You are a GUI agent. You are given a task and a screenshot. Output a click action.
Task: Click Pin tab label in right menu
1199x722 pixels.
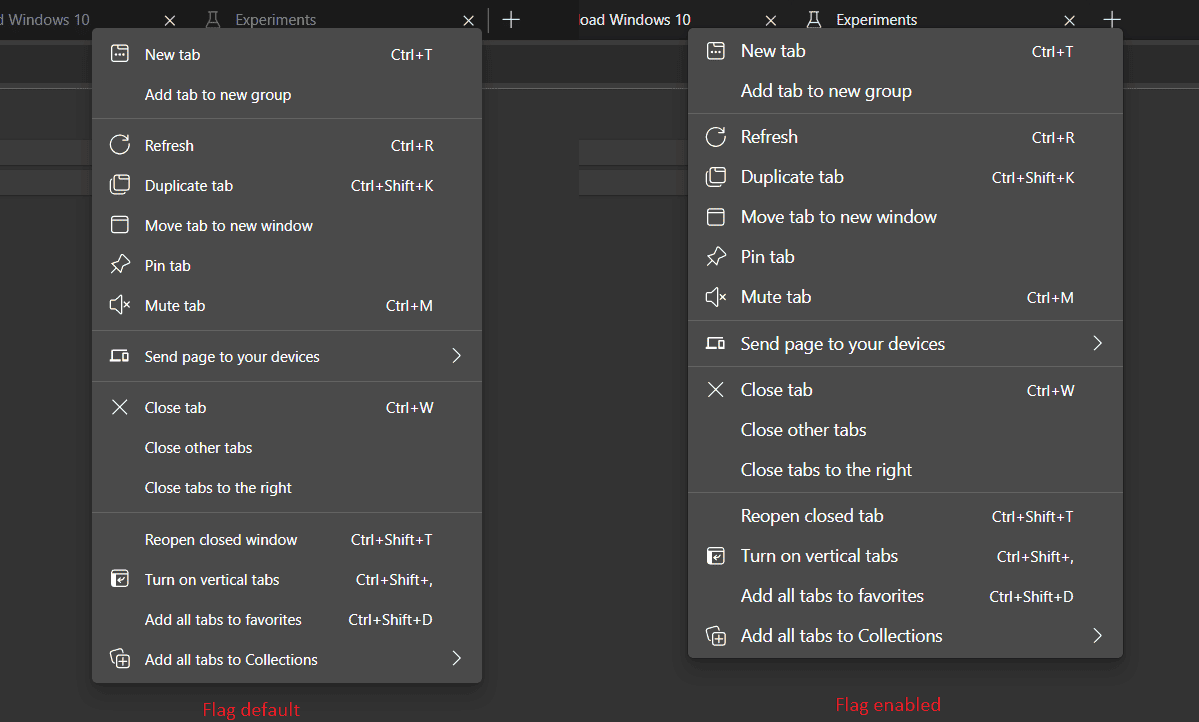[x=768, y=257]
